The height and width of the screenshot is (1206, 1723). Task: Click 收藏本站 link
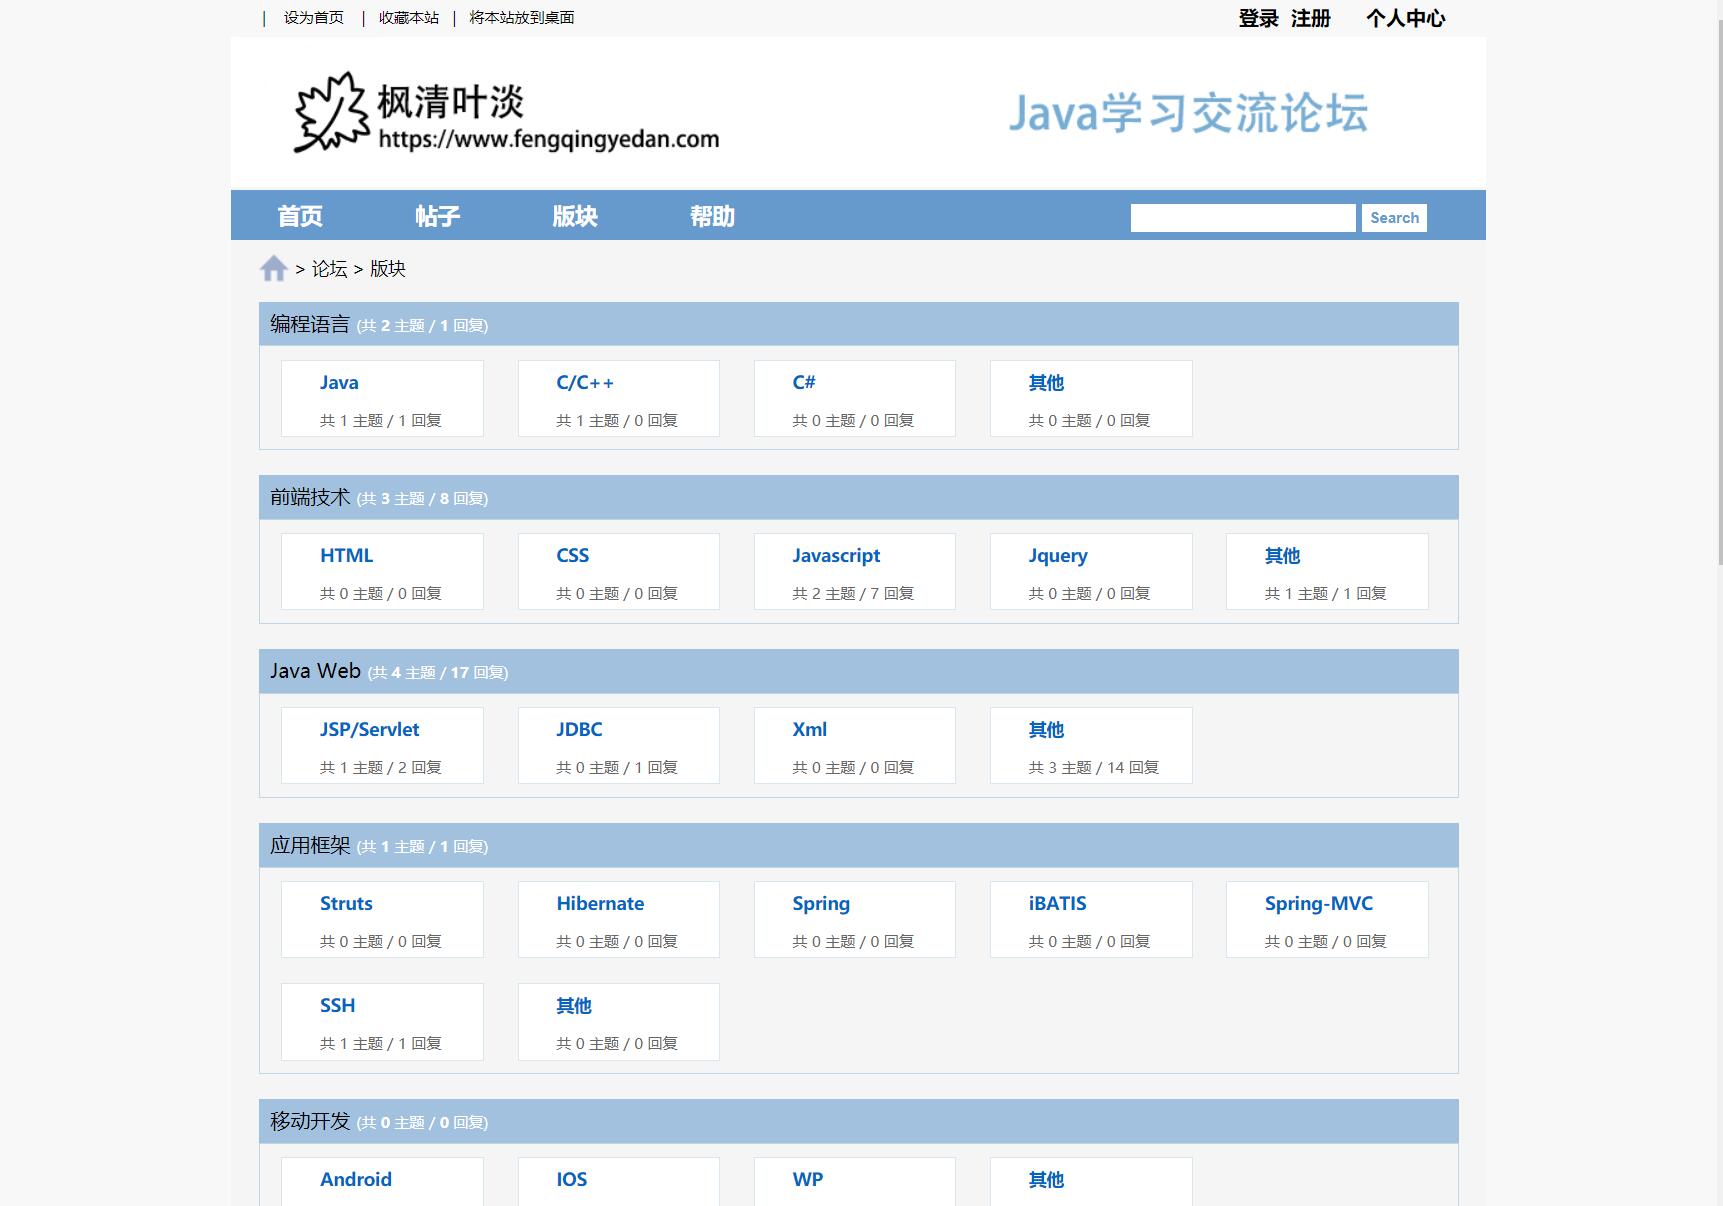coord(409,18)
